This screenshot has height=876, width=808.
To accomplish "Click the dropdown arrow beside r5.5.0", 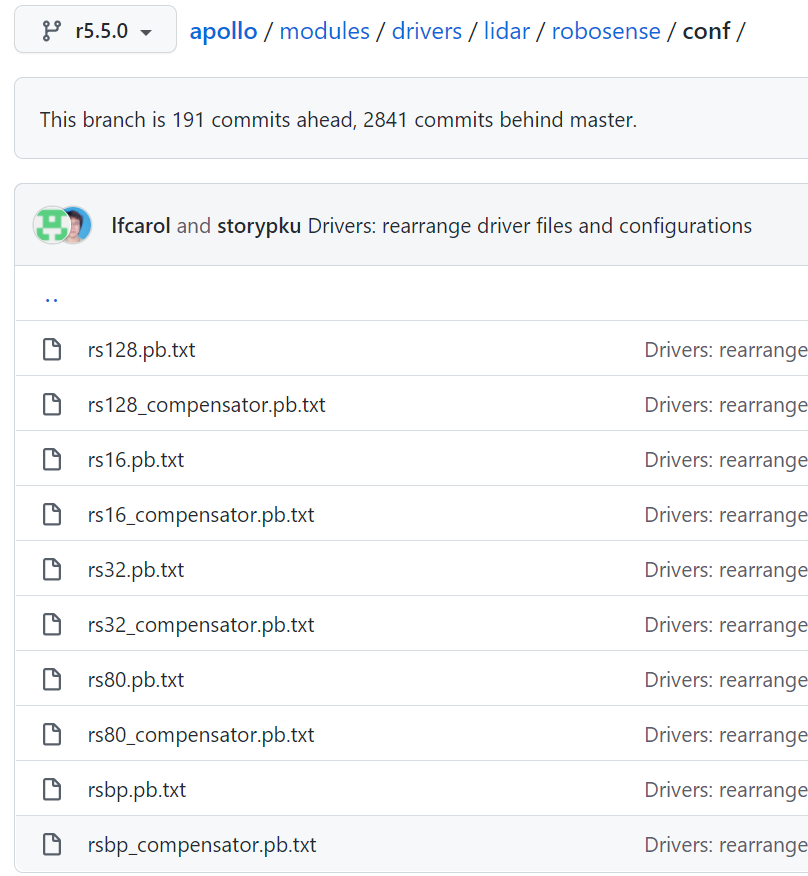I will tap(147, 31).
